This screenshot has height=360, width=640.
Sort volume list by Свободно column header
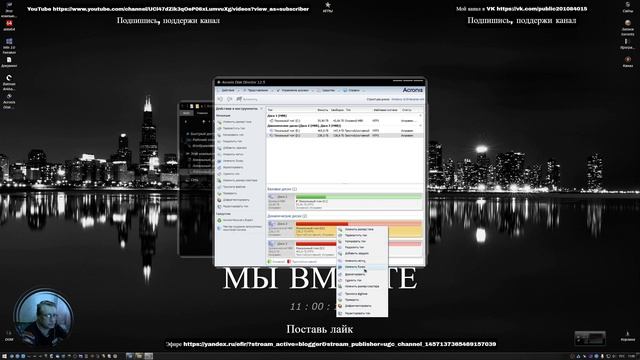pos(338,110)
